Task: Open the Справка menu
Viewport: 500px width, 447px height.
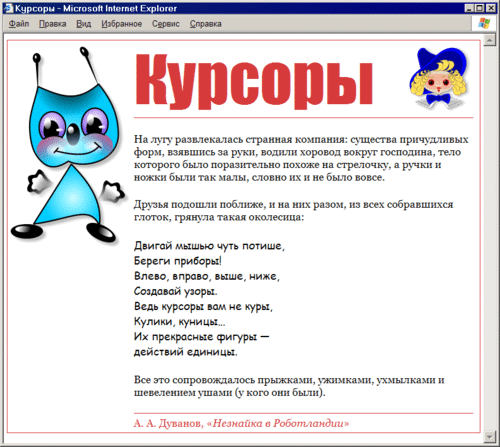Action: point(206,24)
